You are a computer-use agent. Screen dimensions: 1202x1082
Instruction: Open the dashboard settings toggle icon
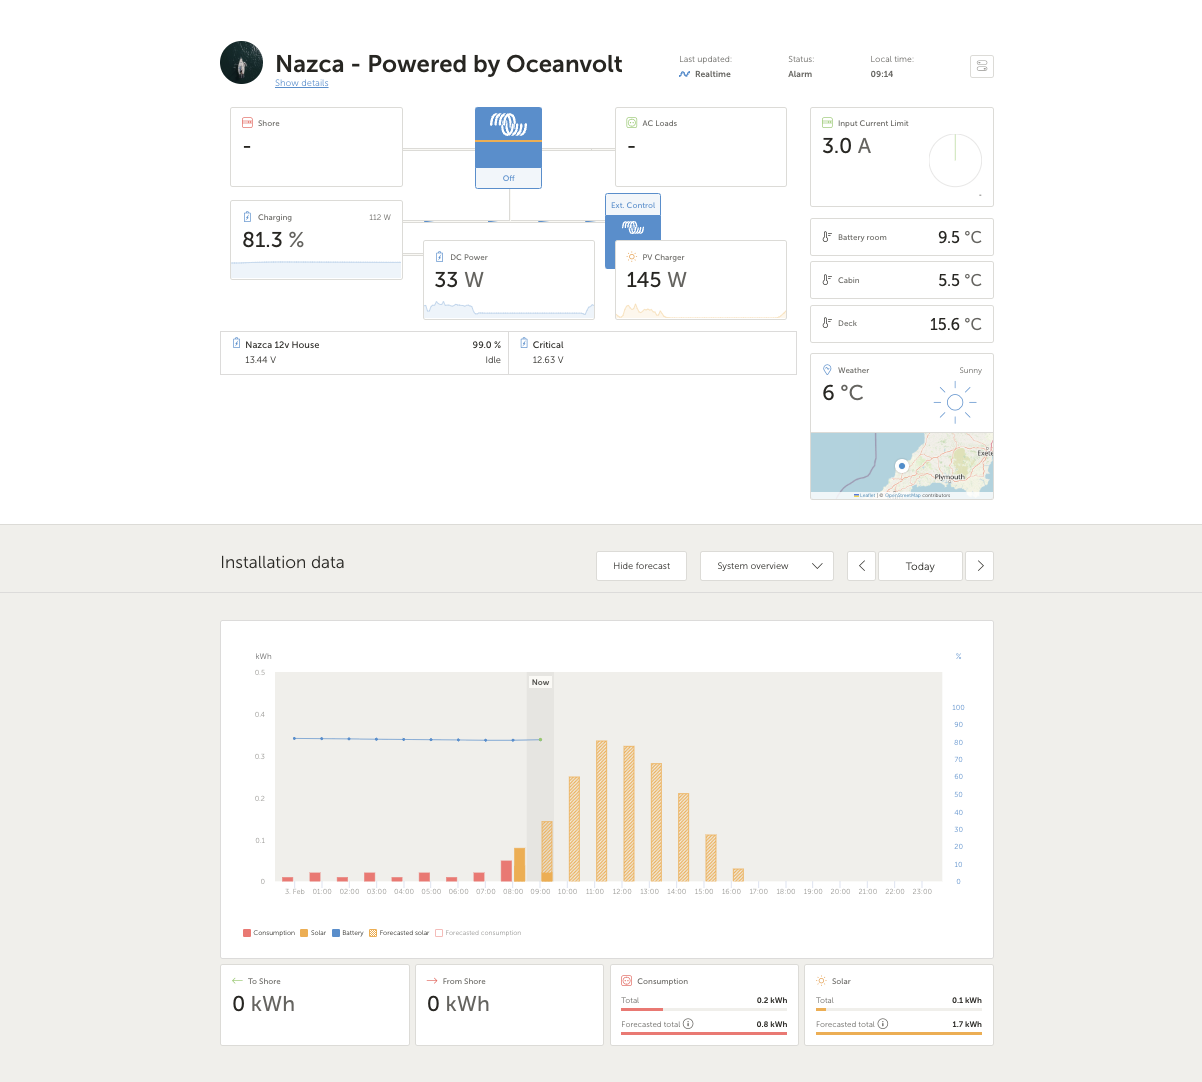pyautogui.click(x=981, y=66)
